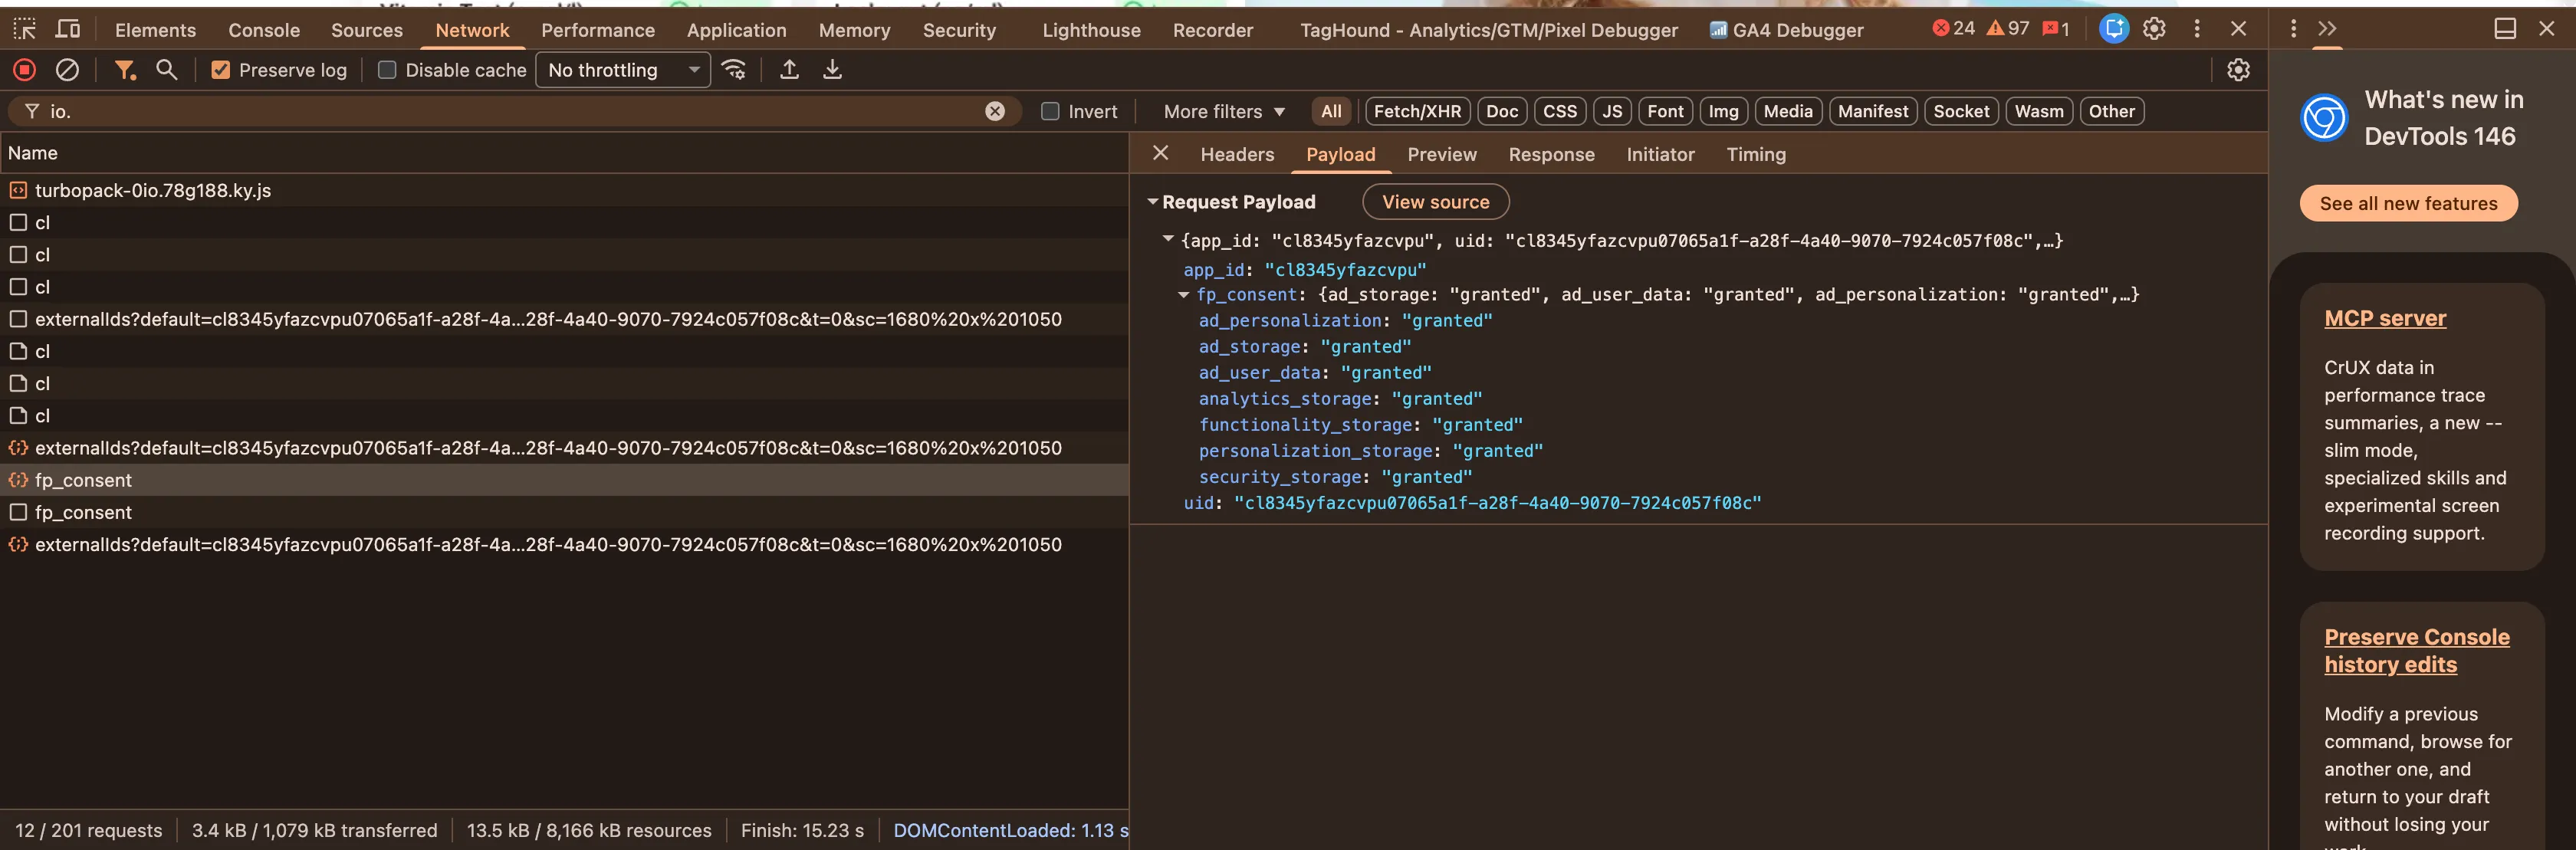The width and height of the screenshot is (2576, 850).
Task: Open the issues counter showing 1
Action: click(x=2056, y=29)
